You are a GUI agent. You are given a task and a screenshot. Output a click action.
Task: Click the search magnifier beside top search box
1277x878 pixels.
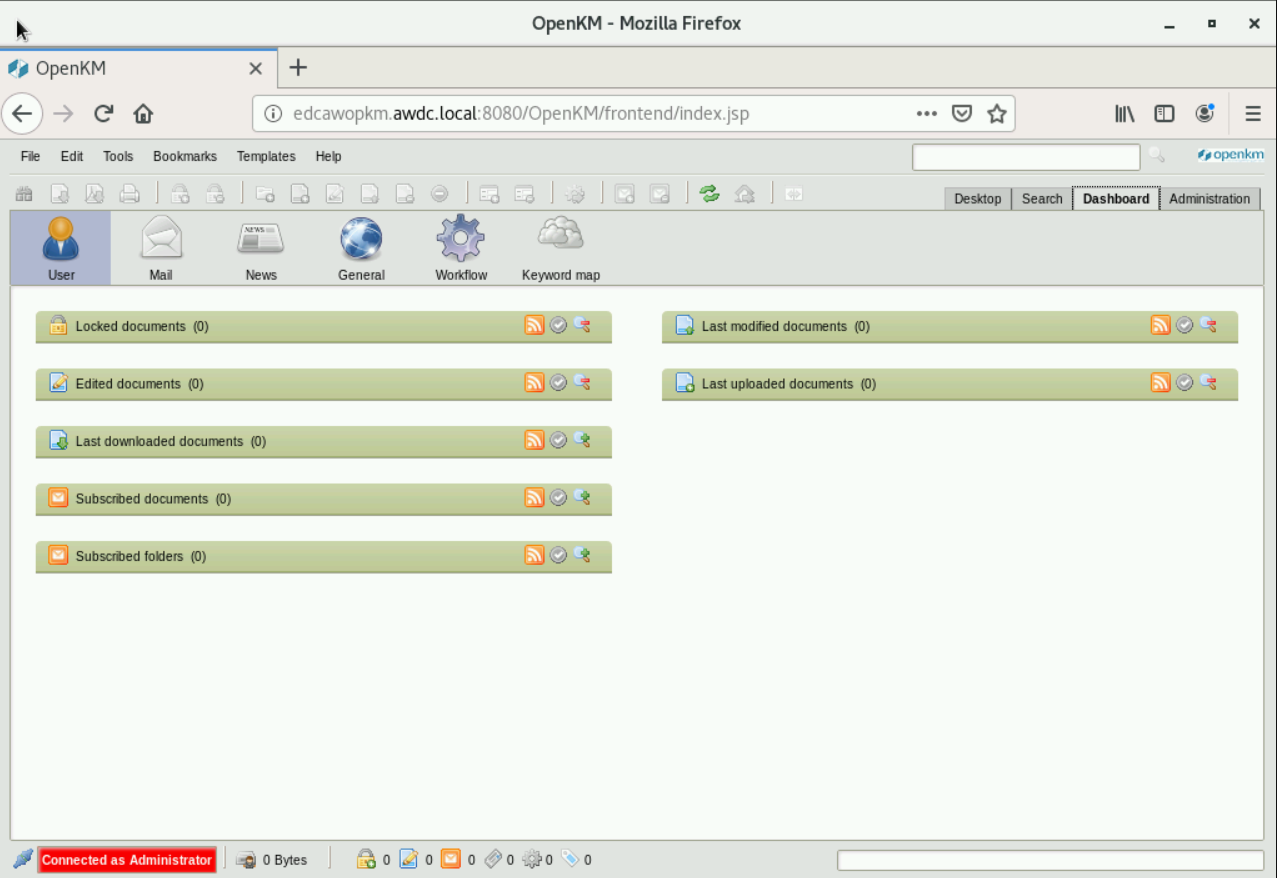[1156, 155]
